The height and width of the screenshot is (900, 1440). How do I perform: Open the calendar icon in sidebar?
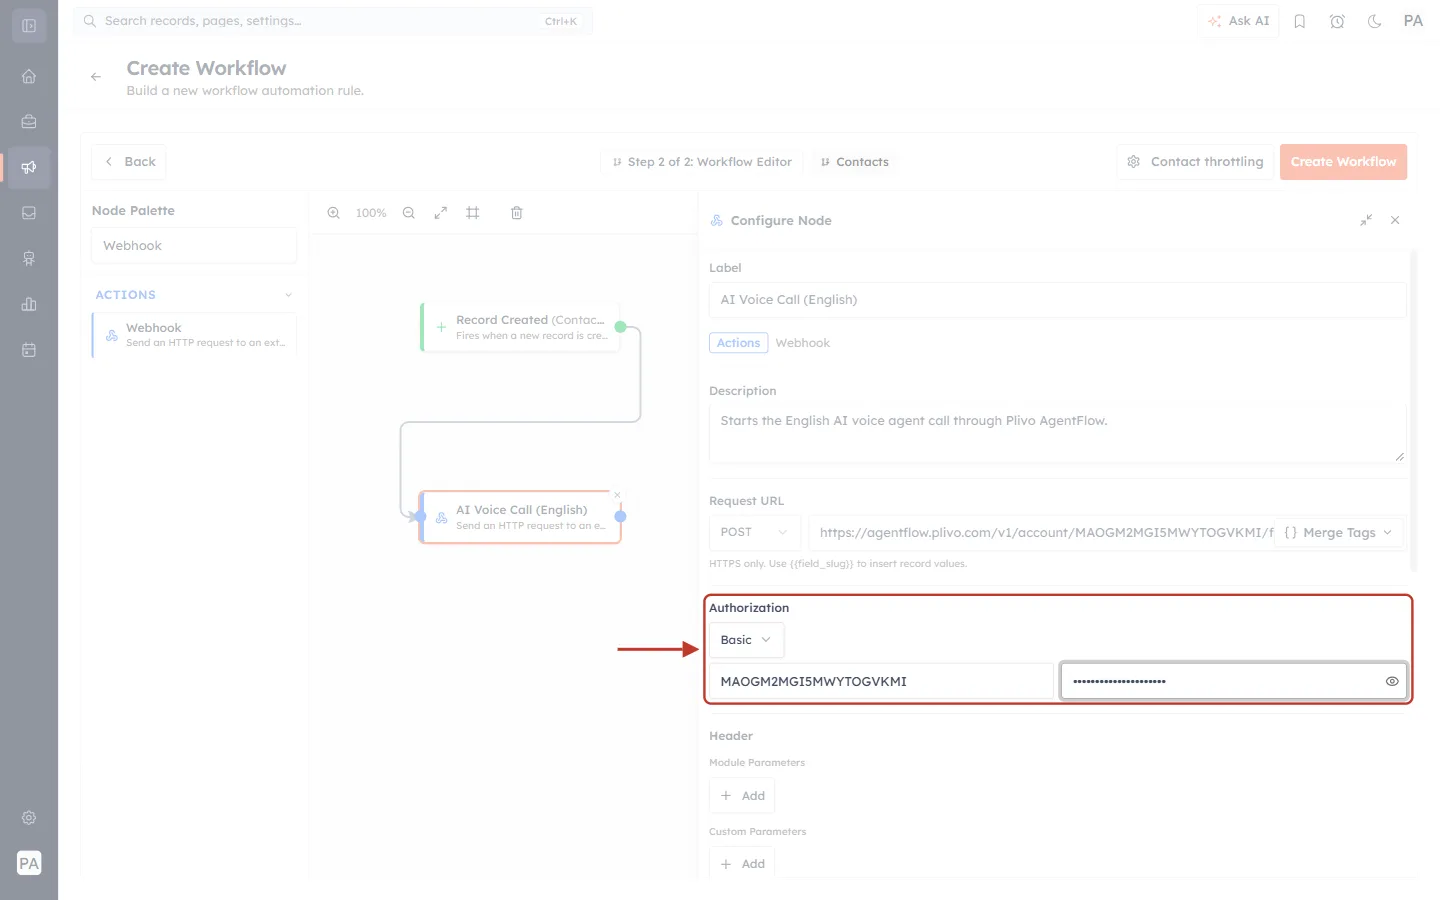pos(29,350)
